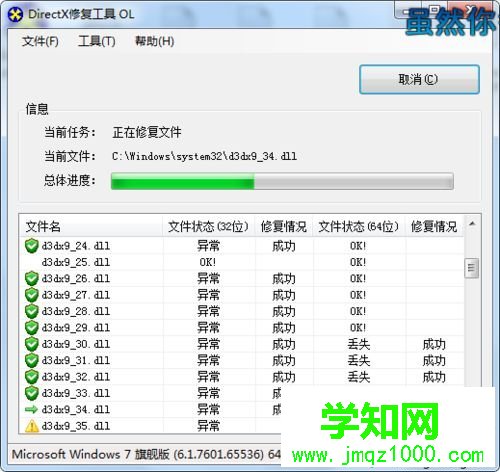This screenshot has height=472, width=500.
Task: Click the 丢失 64位 status for d3dx9_30.dll
Action: coord(359,344)
